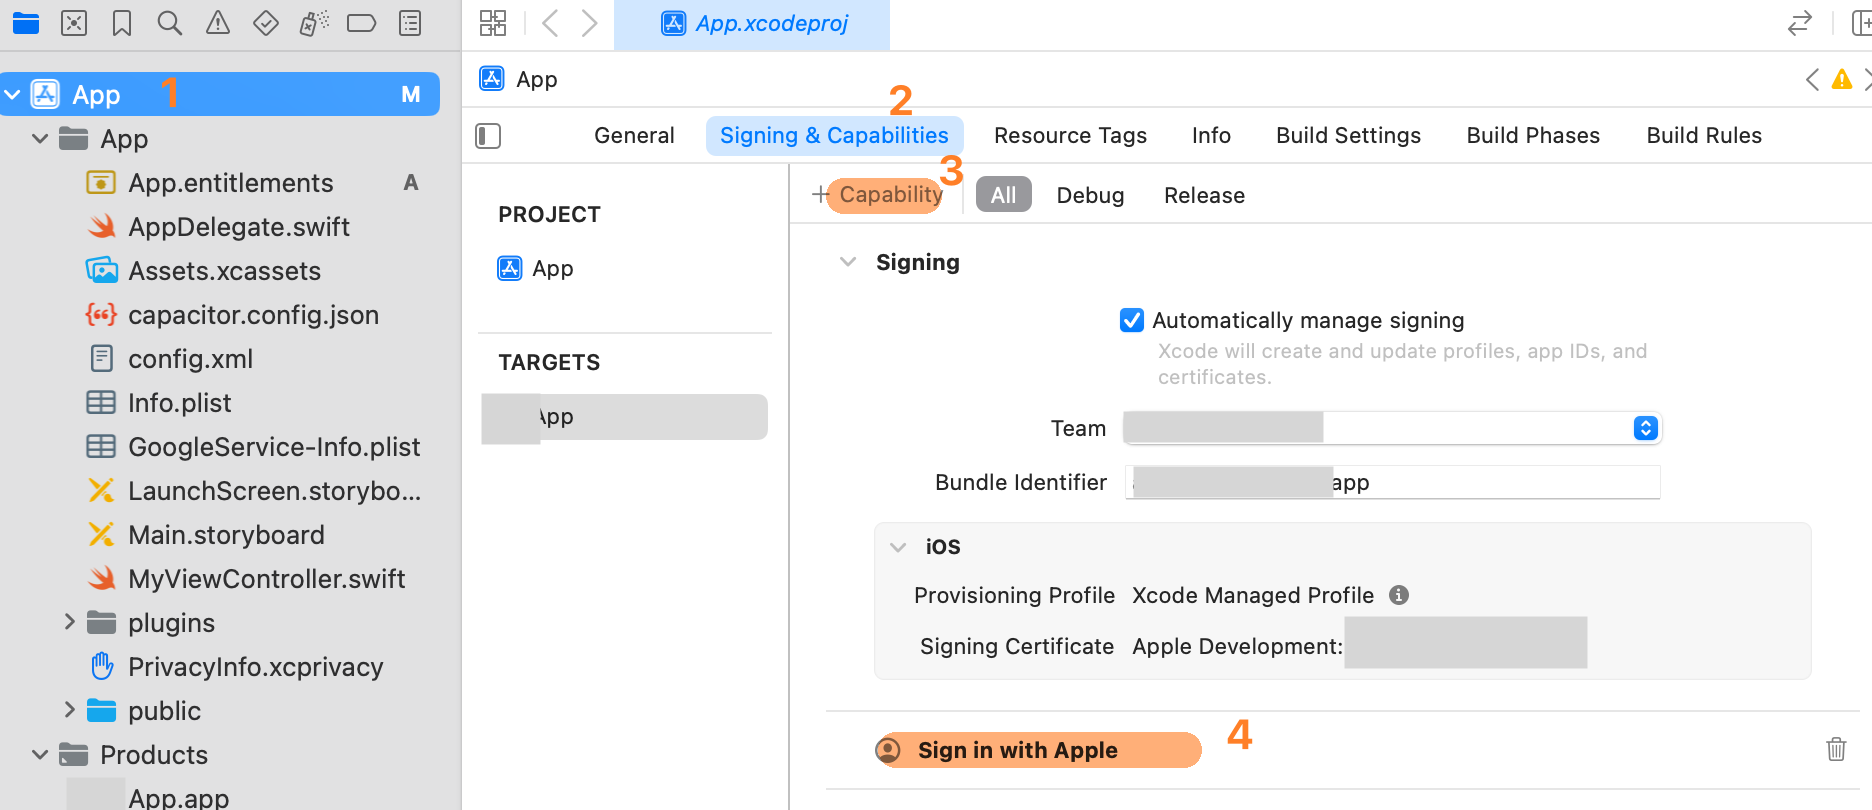The height and width of the screenshot is (810, 1872).
Task: Add a new Capability
Action: pyautogui.click(x=879, y=194)
